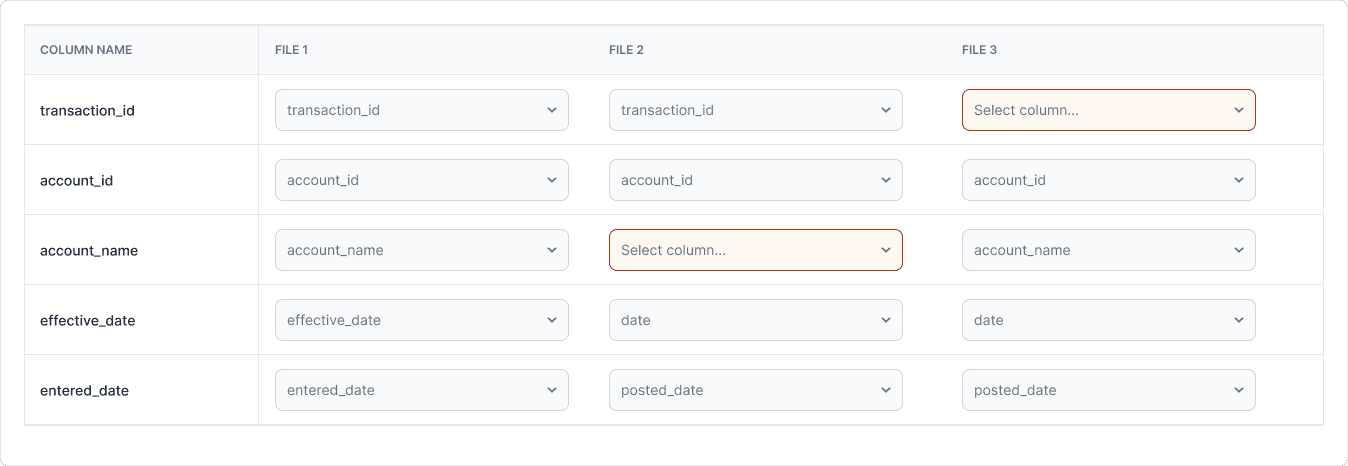
Task: Expand File 2 date mapping for effective_date
Action: click(755, 320)
